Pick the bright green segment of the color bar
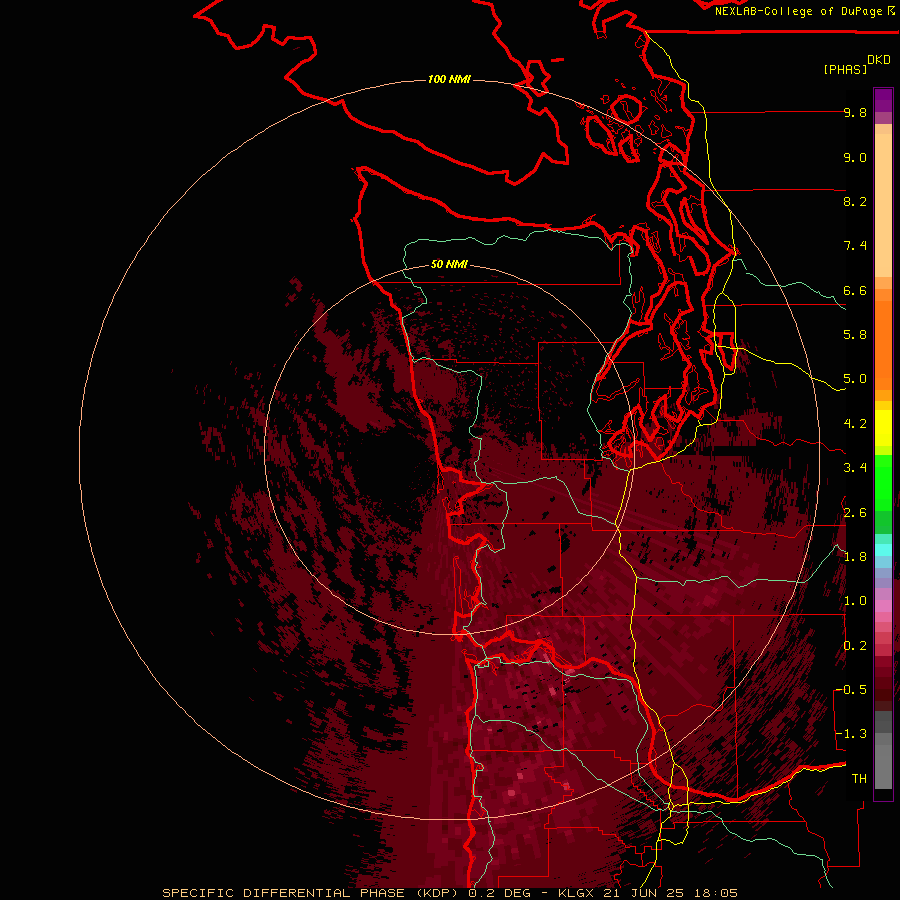This screenshot has height=900, width=900. pos(883,483)
